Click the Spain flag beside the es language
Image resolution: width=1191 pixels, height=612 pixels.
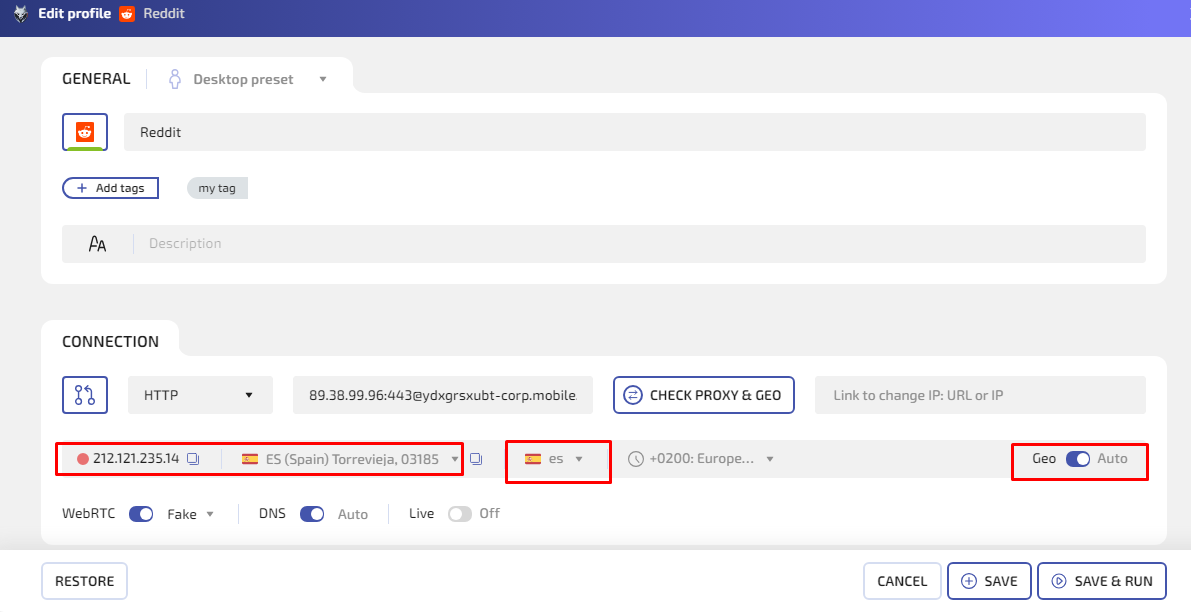tap(531, 459)
